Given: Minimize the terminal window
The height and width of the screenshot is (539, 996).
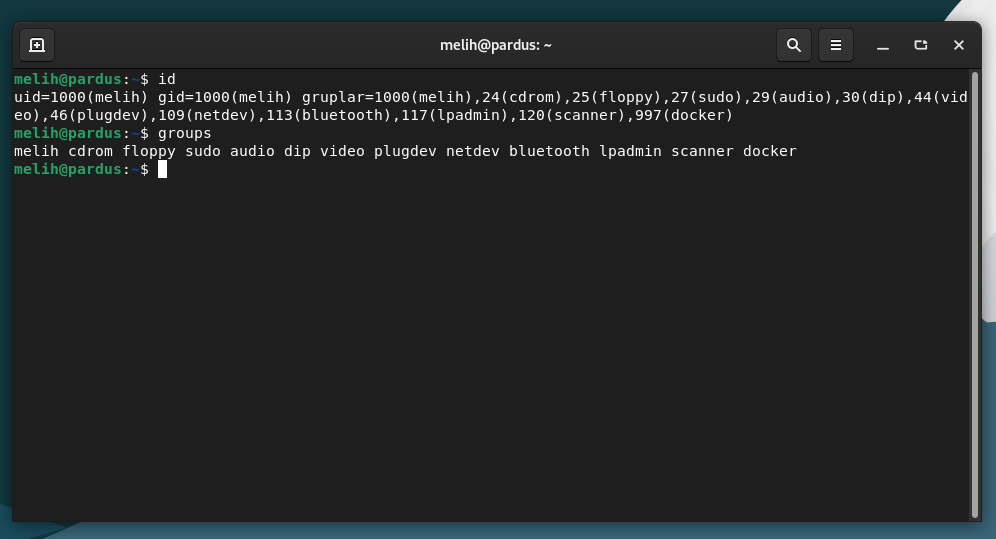Looking at the screenshot, I should (882, 45).
